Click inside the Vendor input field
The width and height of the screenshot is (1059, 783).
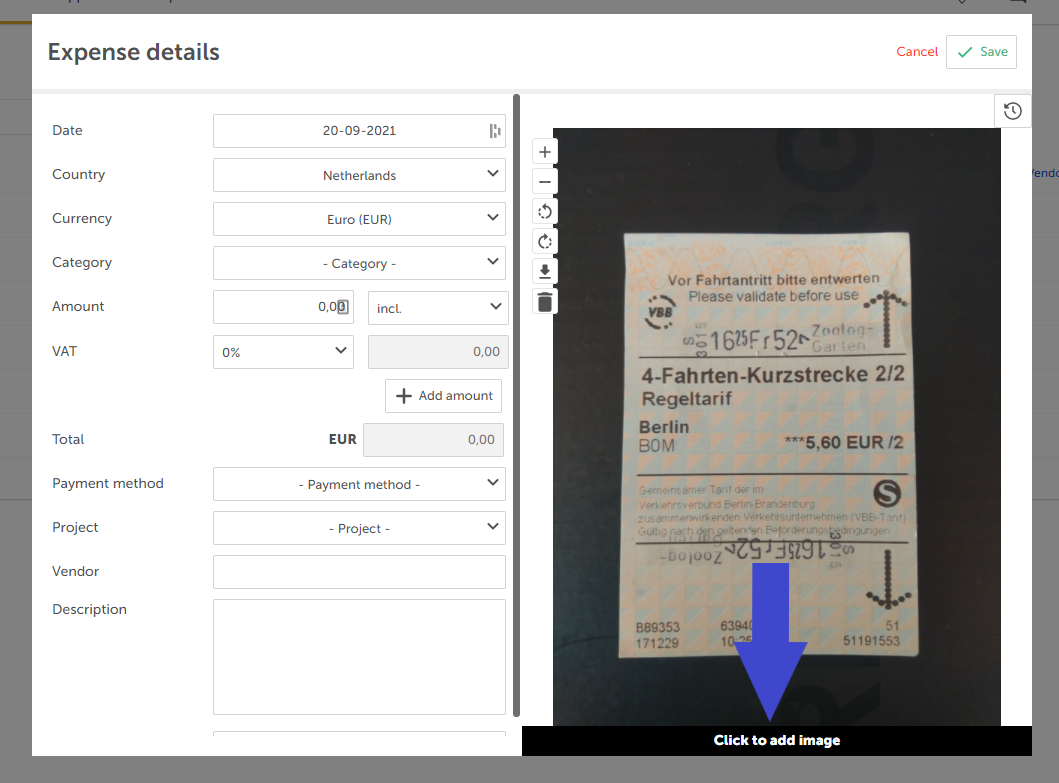coord(358,571)
